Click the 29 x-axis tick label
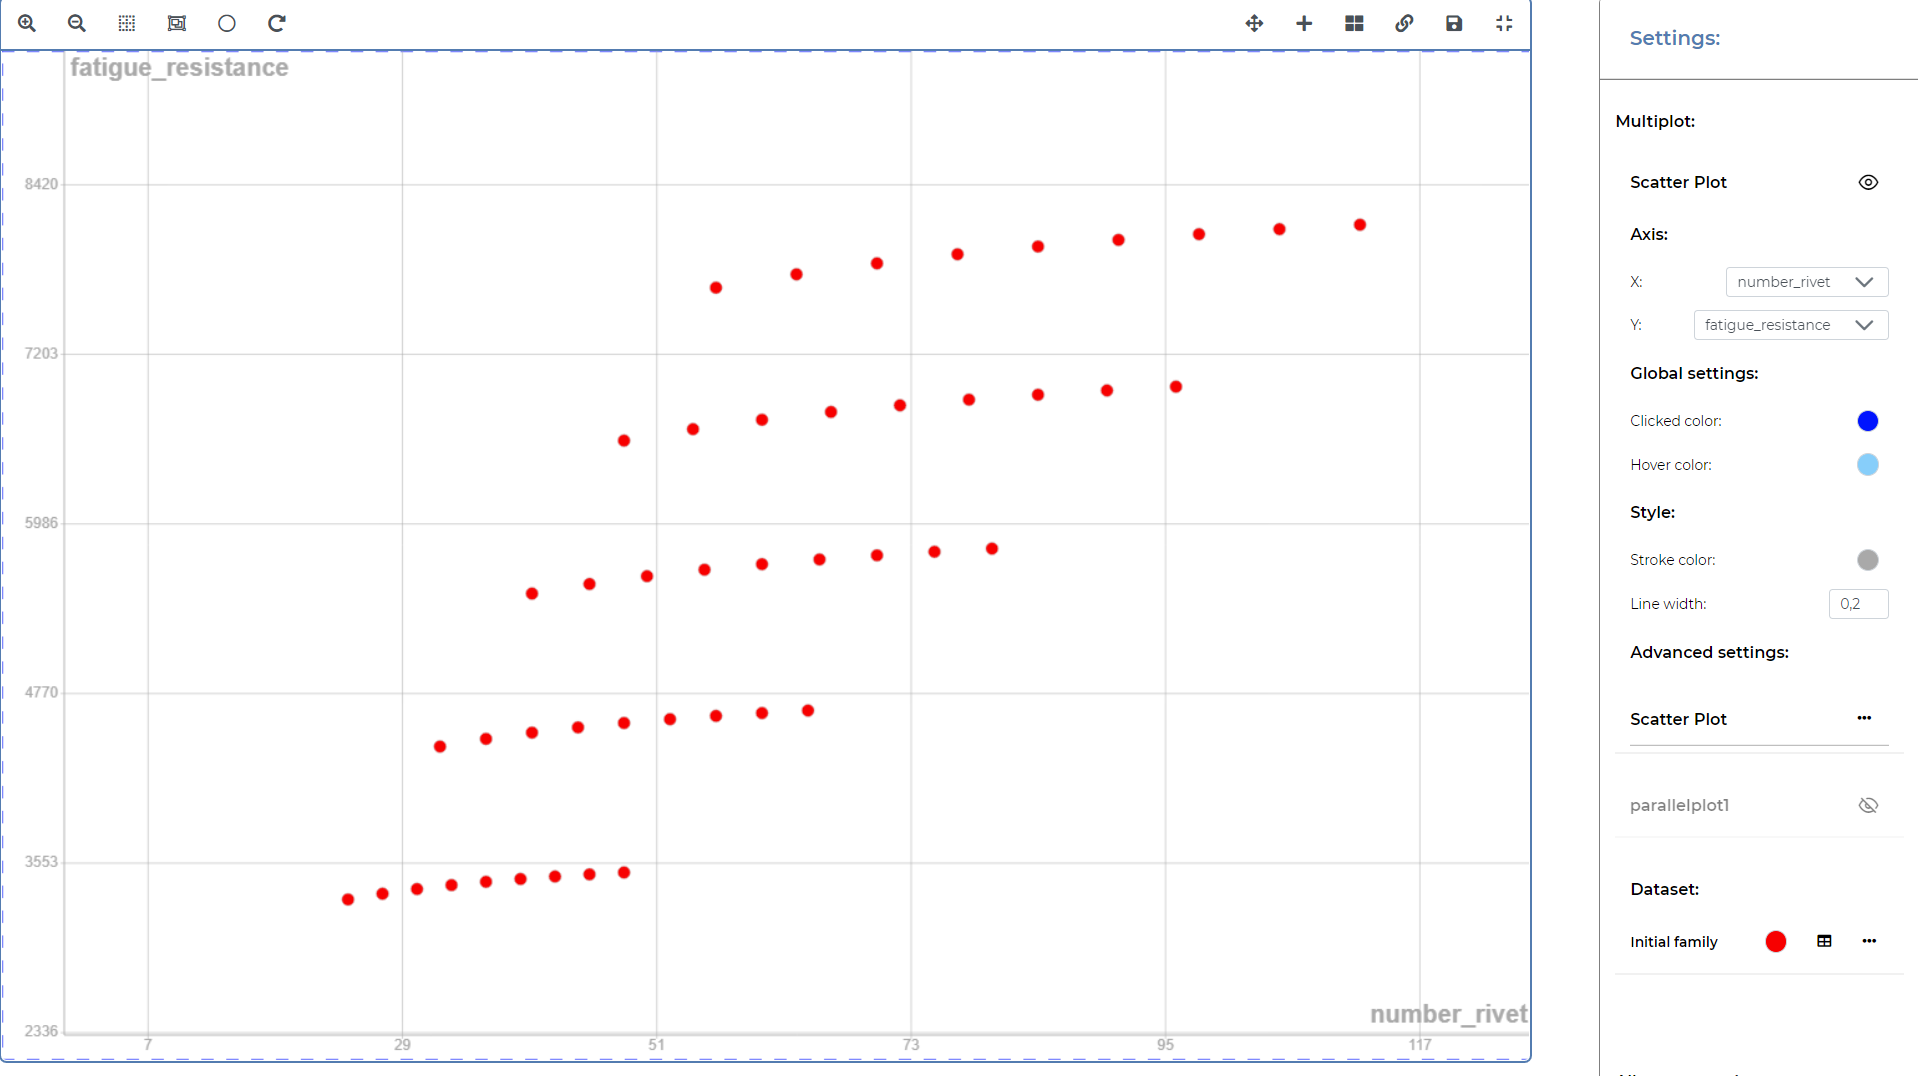The width and height of the screenshot is (1918, 1076). 402,1045
